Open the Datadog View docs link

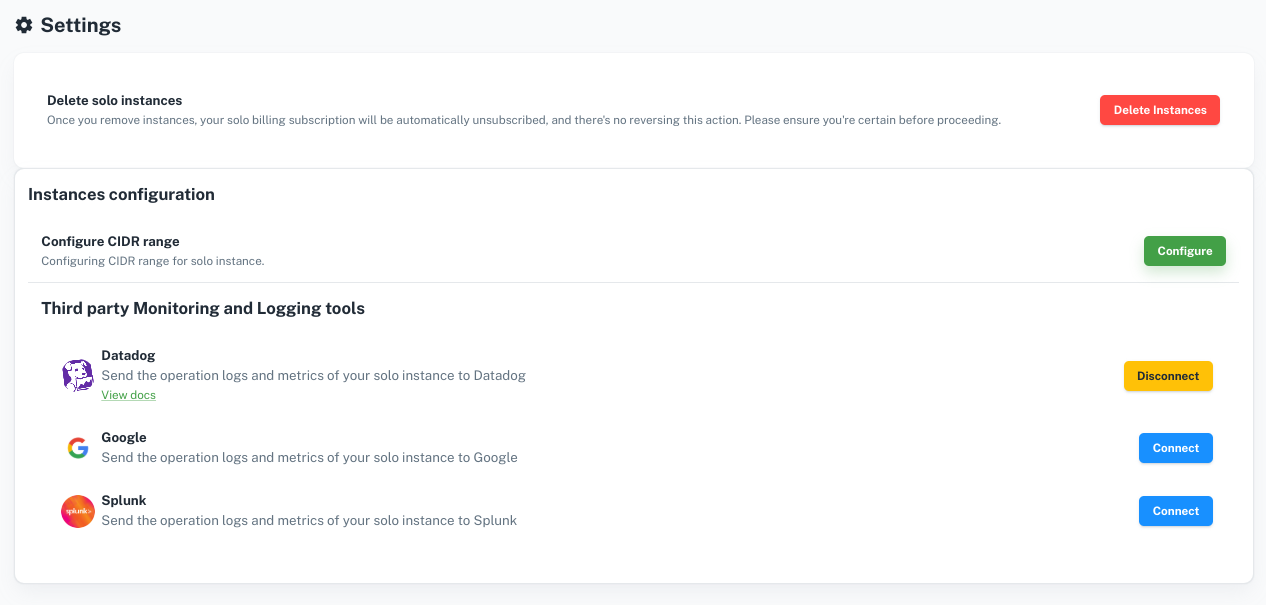point(128,394)
